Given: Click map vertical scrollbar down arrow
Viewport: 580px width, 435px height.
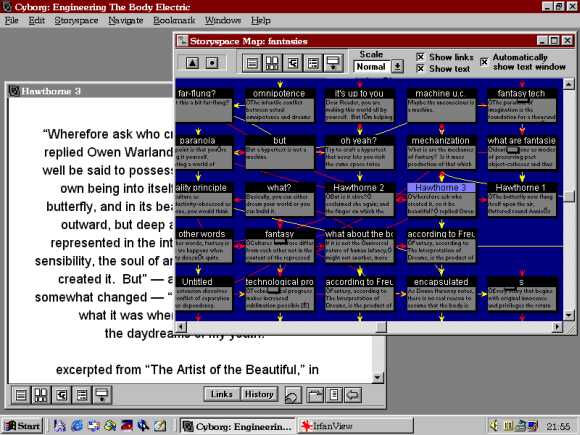Looking at the screenshot, I should click(569, 315).
